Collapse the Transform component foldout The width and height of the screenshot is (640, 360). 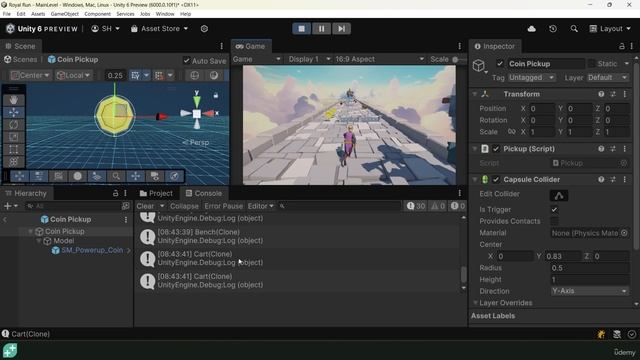coord(475,94)
